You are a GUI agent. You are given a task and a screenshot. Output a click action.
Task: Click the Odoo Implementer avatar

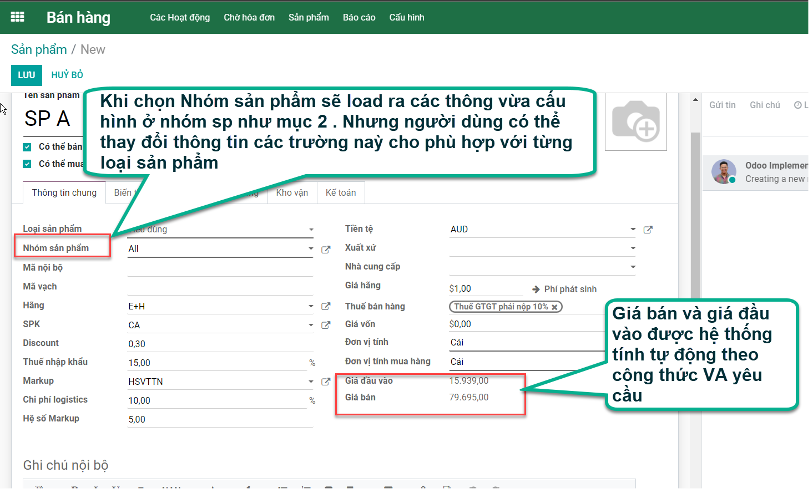[723, 172]
